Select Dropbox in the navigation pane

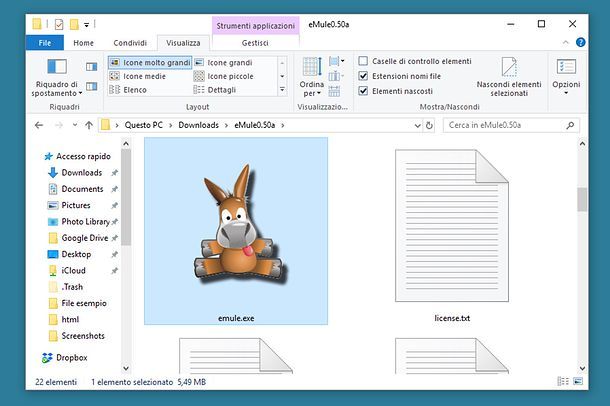65,358
